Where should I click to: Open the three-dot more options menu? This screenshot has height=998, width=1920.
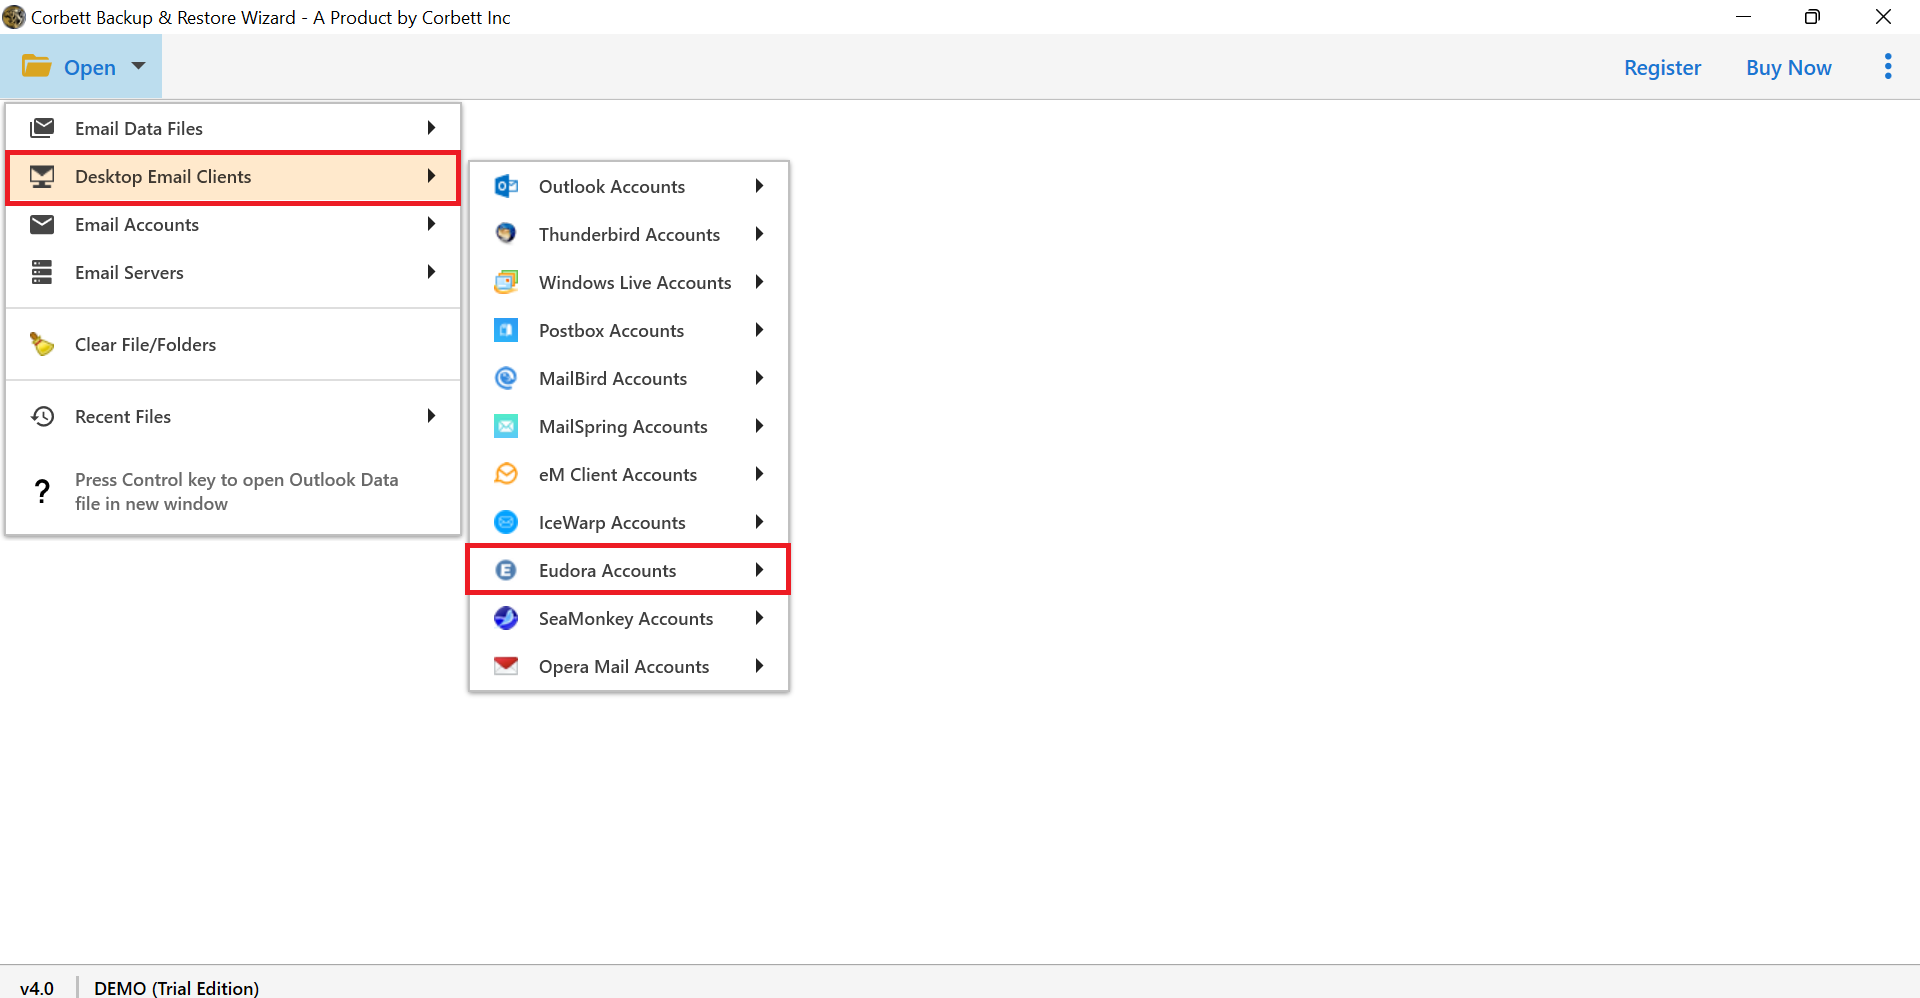pyautogui.click(x=1888, y=67)
